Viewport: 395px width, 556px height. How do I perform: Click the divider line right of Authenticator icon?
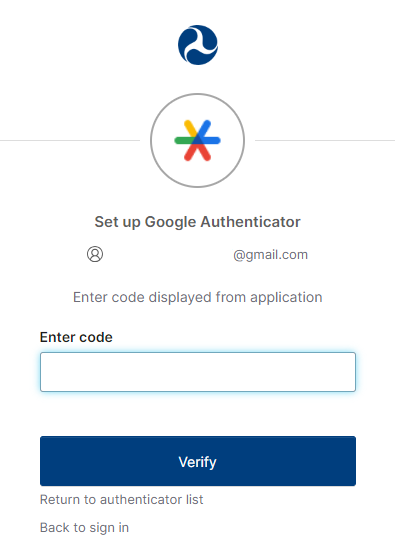[x=325, y=140]
